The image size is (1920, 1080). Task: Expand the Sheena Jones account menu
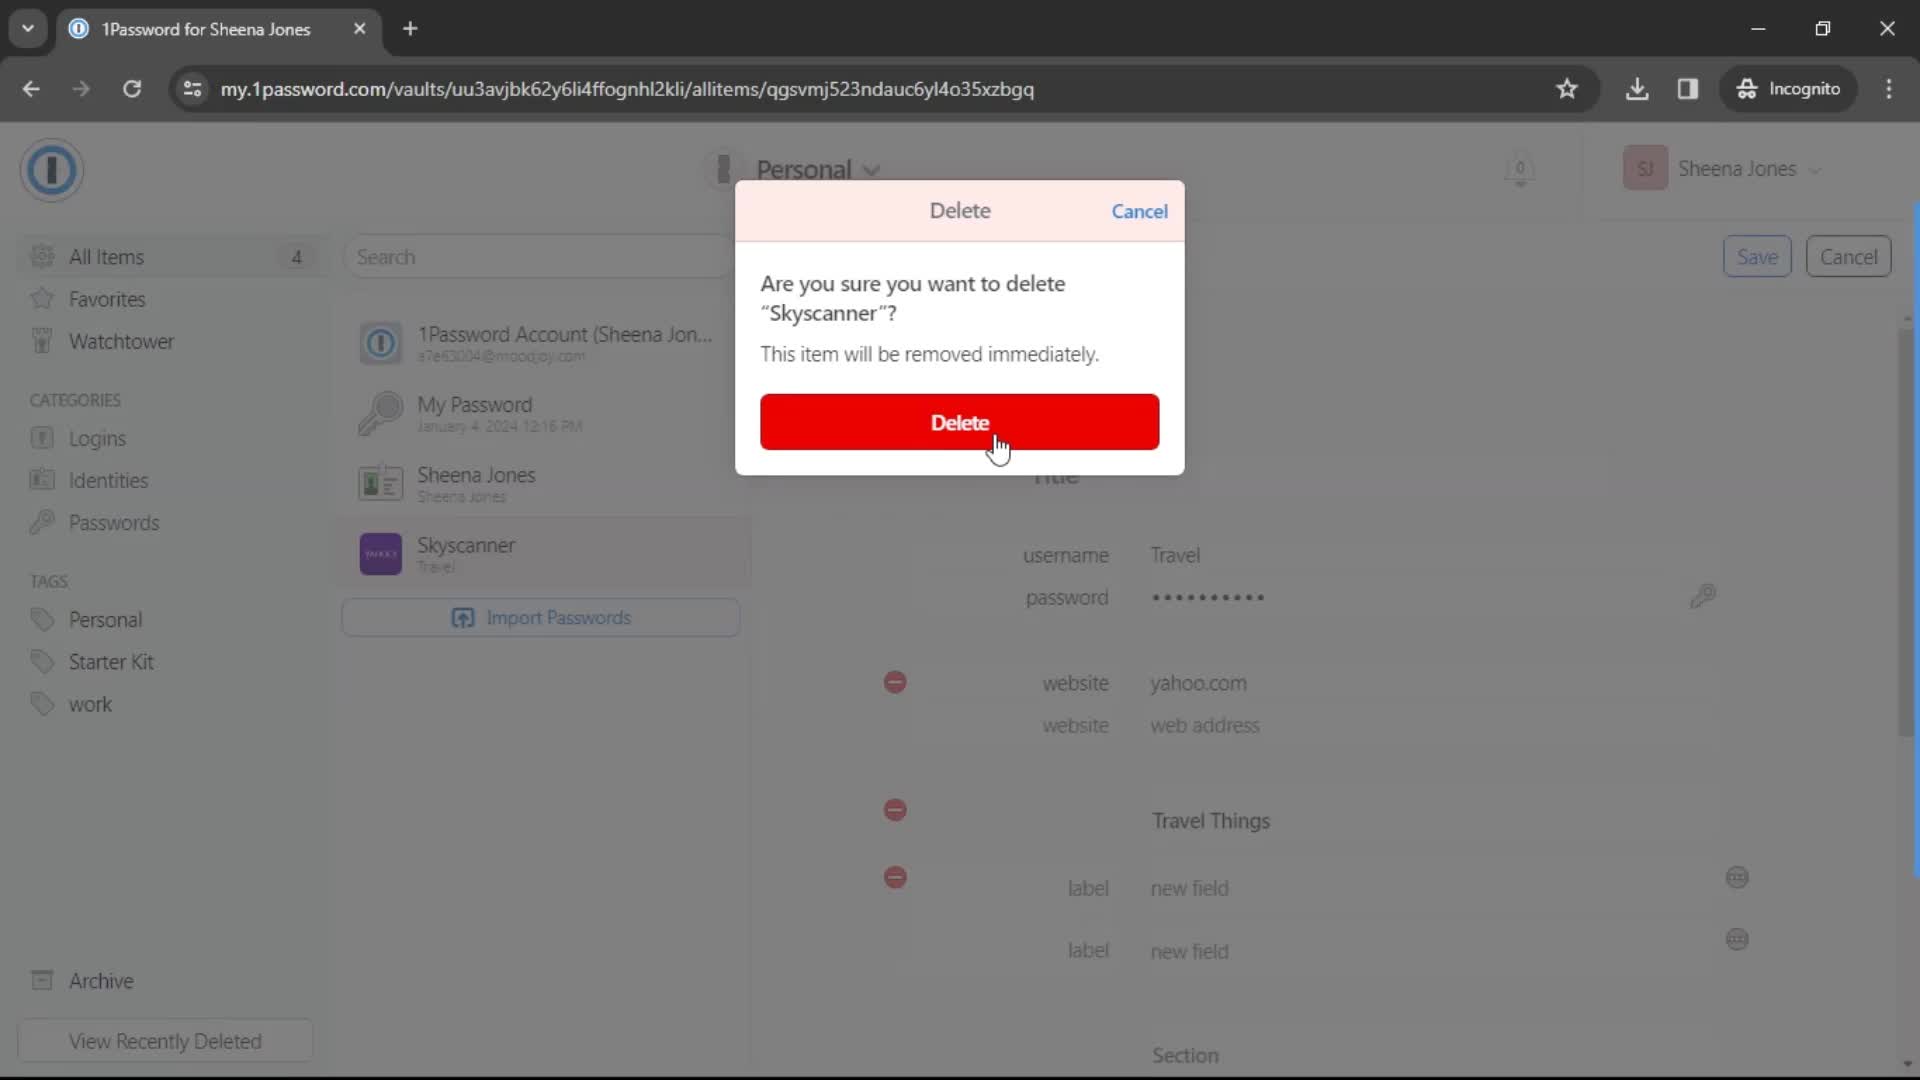coord(1730,169)
